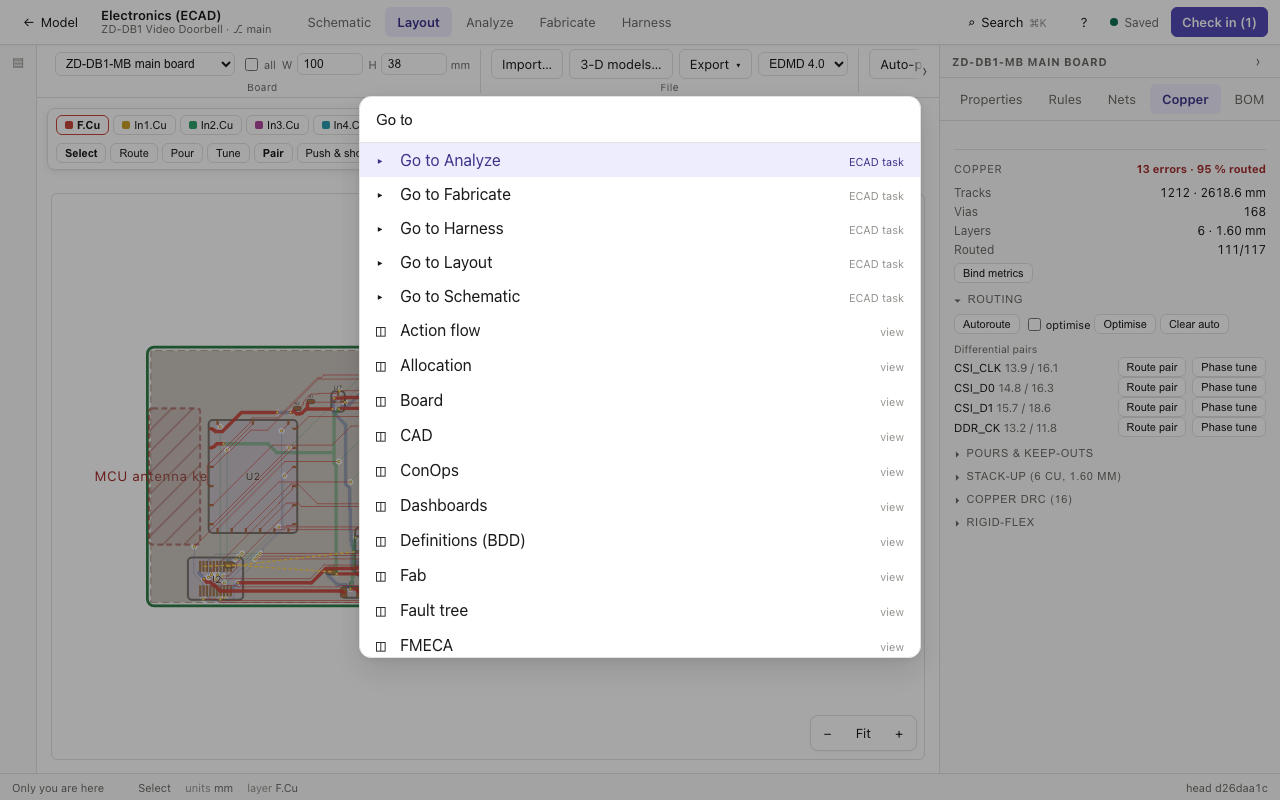Screen dimensions: 1280x800
Task: Toggle the In2.Cu layer chip
Action: tap(211, 125)
